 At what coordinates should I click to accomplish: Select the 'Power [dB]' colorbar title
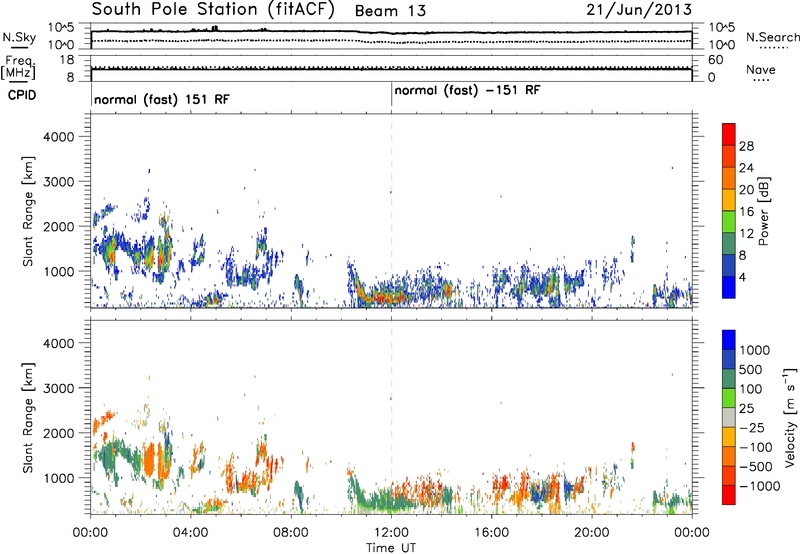(x=764, y=211)
